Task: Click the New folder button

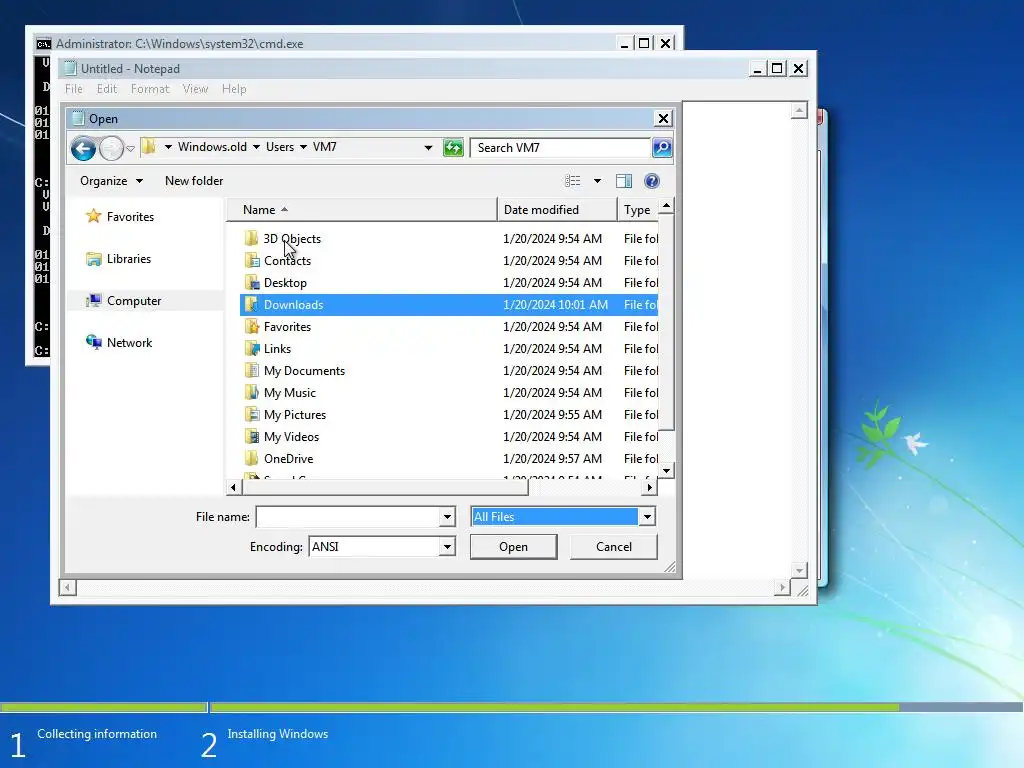Action: [194, 181]
